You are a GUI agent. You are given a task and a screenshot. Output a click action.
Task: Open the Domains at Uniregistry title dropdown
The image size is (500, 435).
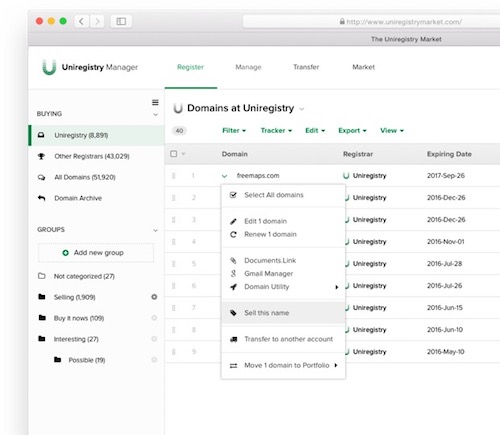click(x=302, y=109)
